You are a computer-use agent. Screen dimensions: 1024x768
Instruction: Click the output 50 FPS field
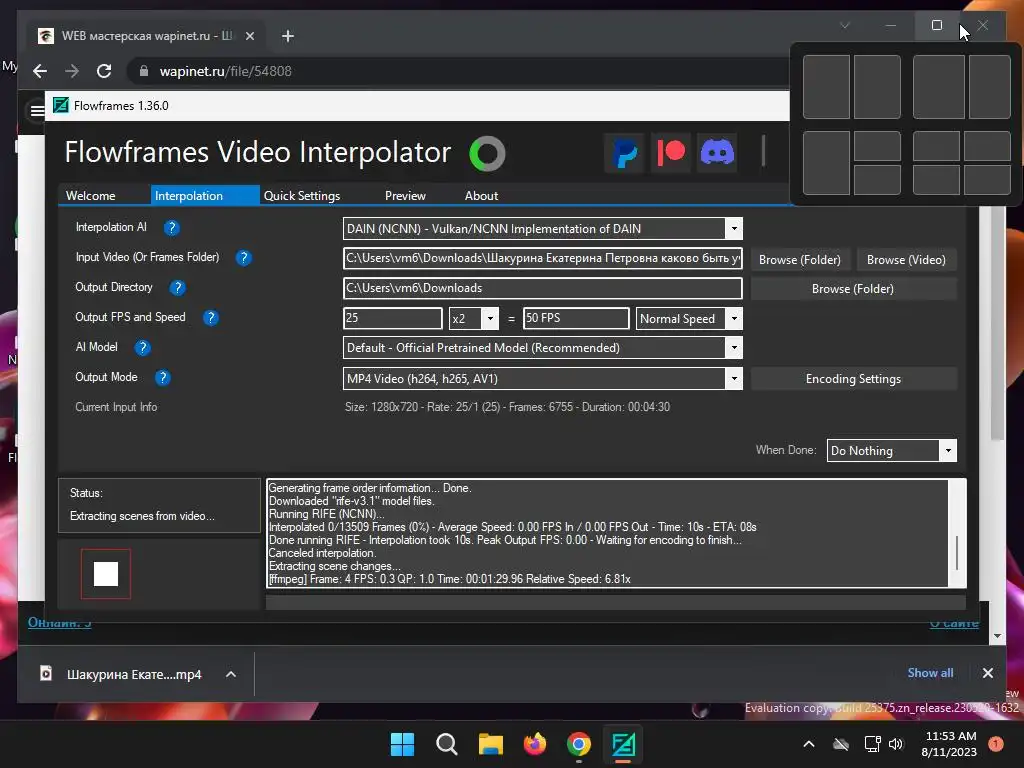point(576,318)
